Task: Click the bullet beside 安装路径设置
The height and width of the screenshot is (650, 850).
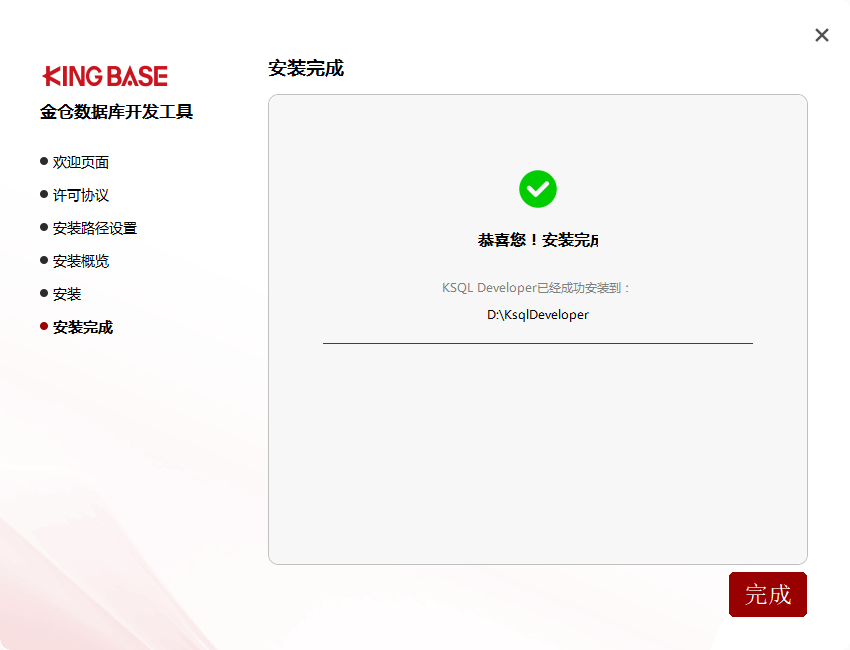Action: 44,227
